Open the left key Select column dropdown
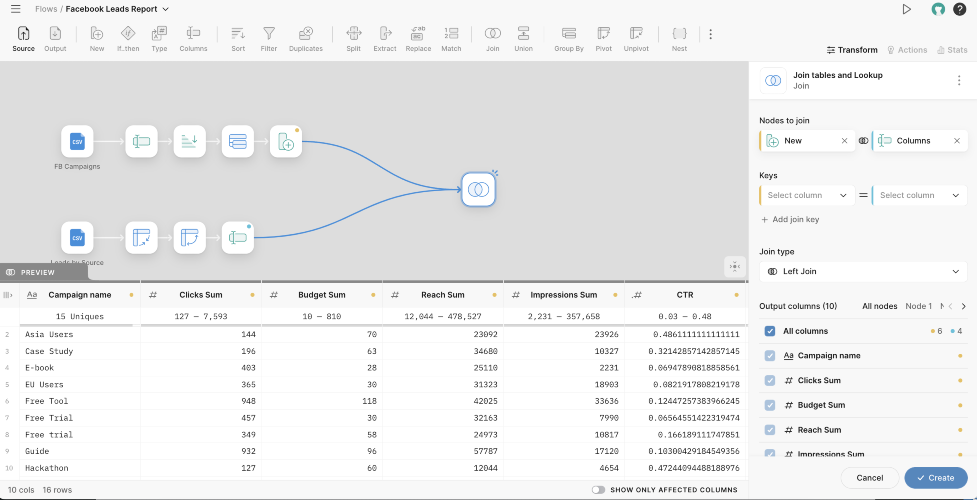Image resolution: width=977 pixels, height=500 pixels. pos(807,195)
